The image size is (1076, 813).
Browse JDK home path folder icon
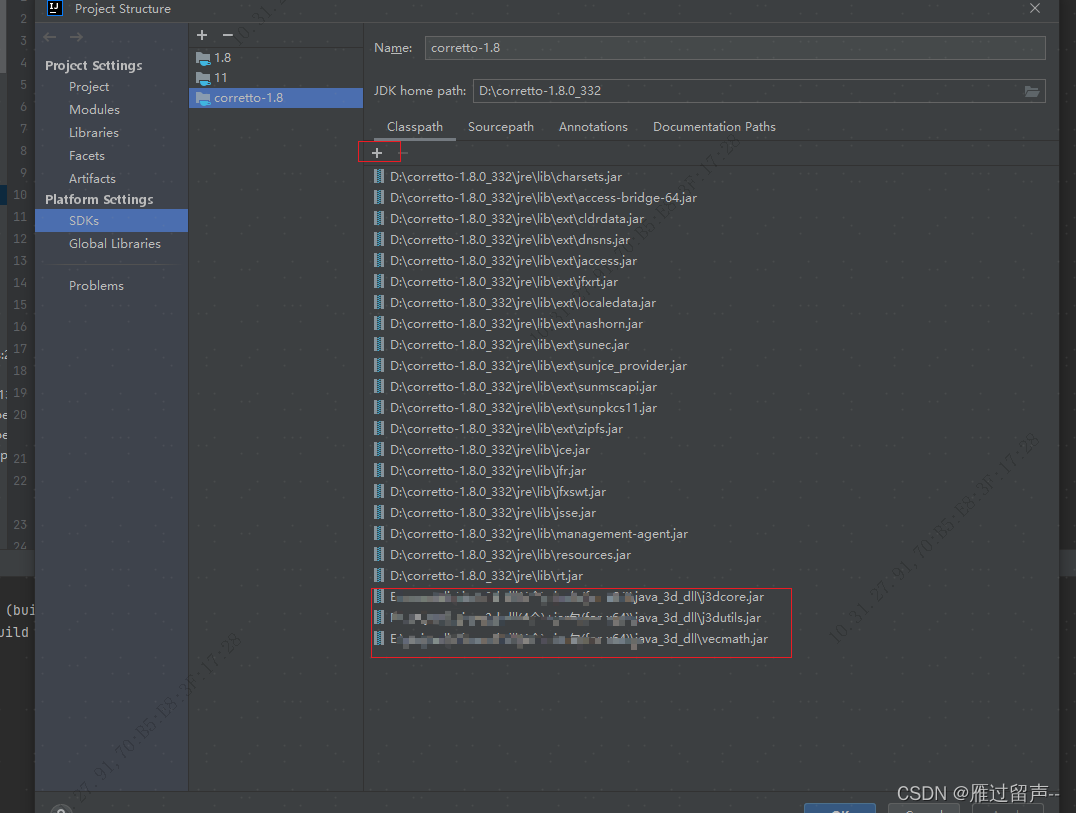click(1031, 91)
